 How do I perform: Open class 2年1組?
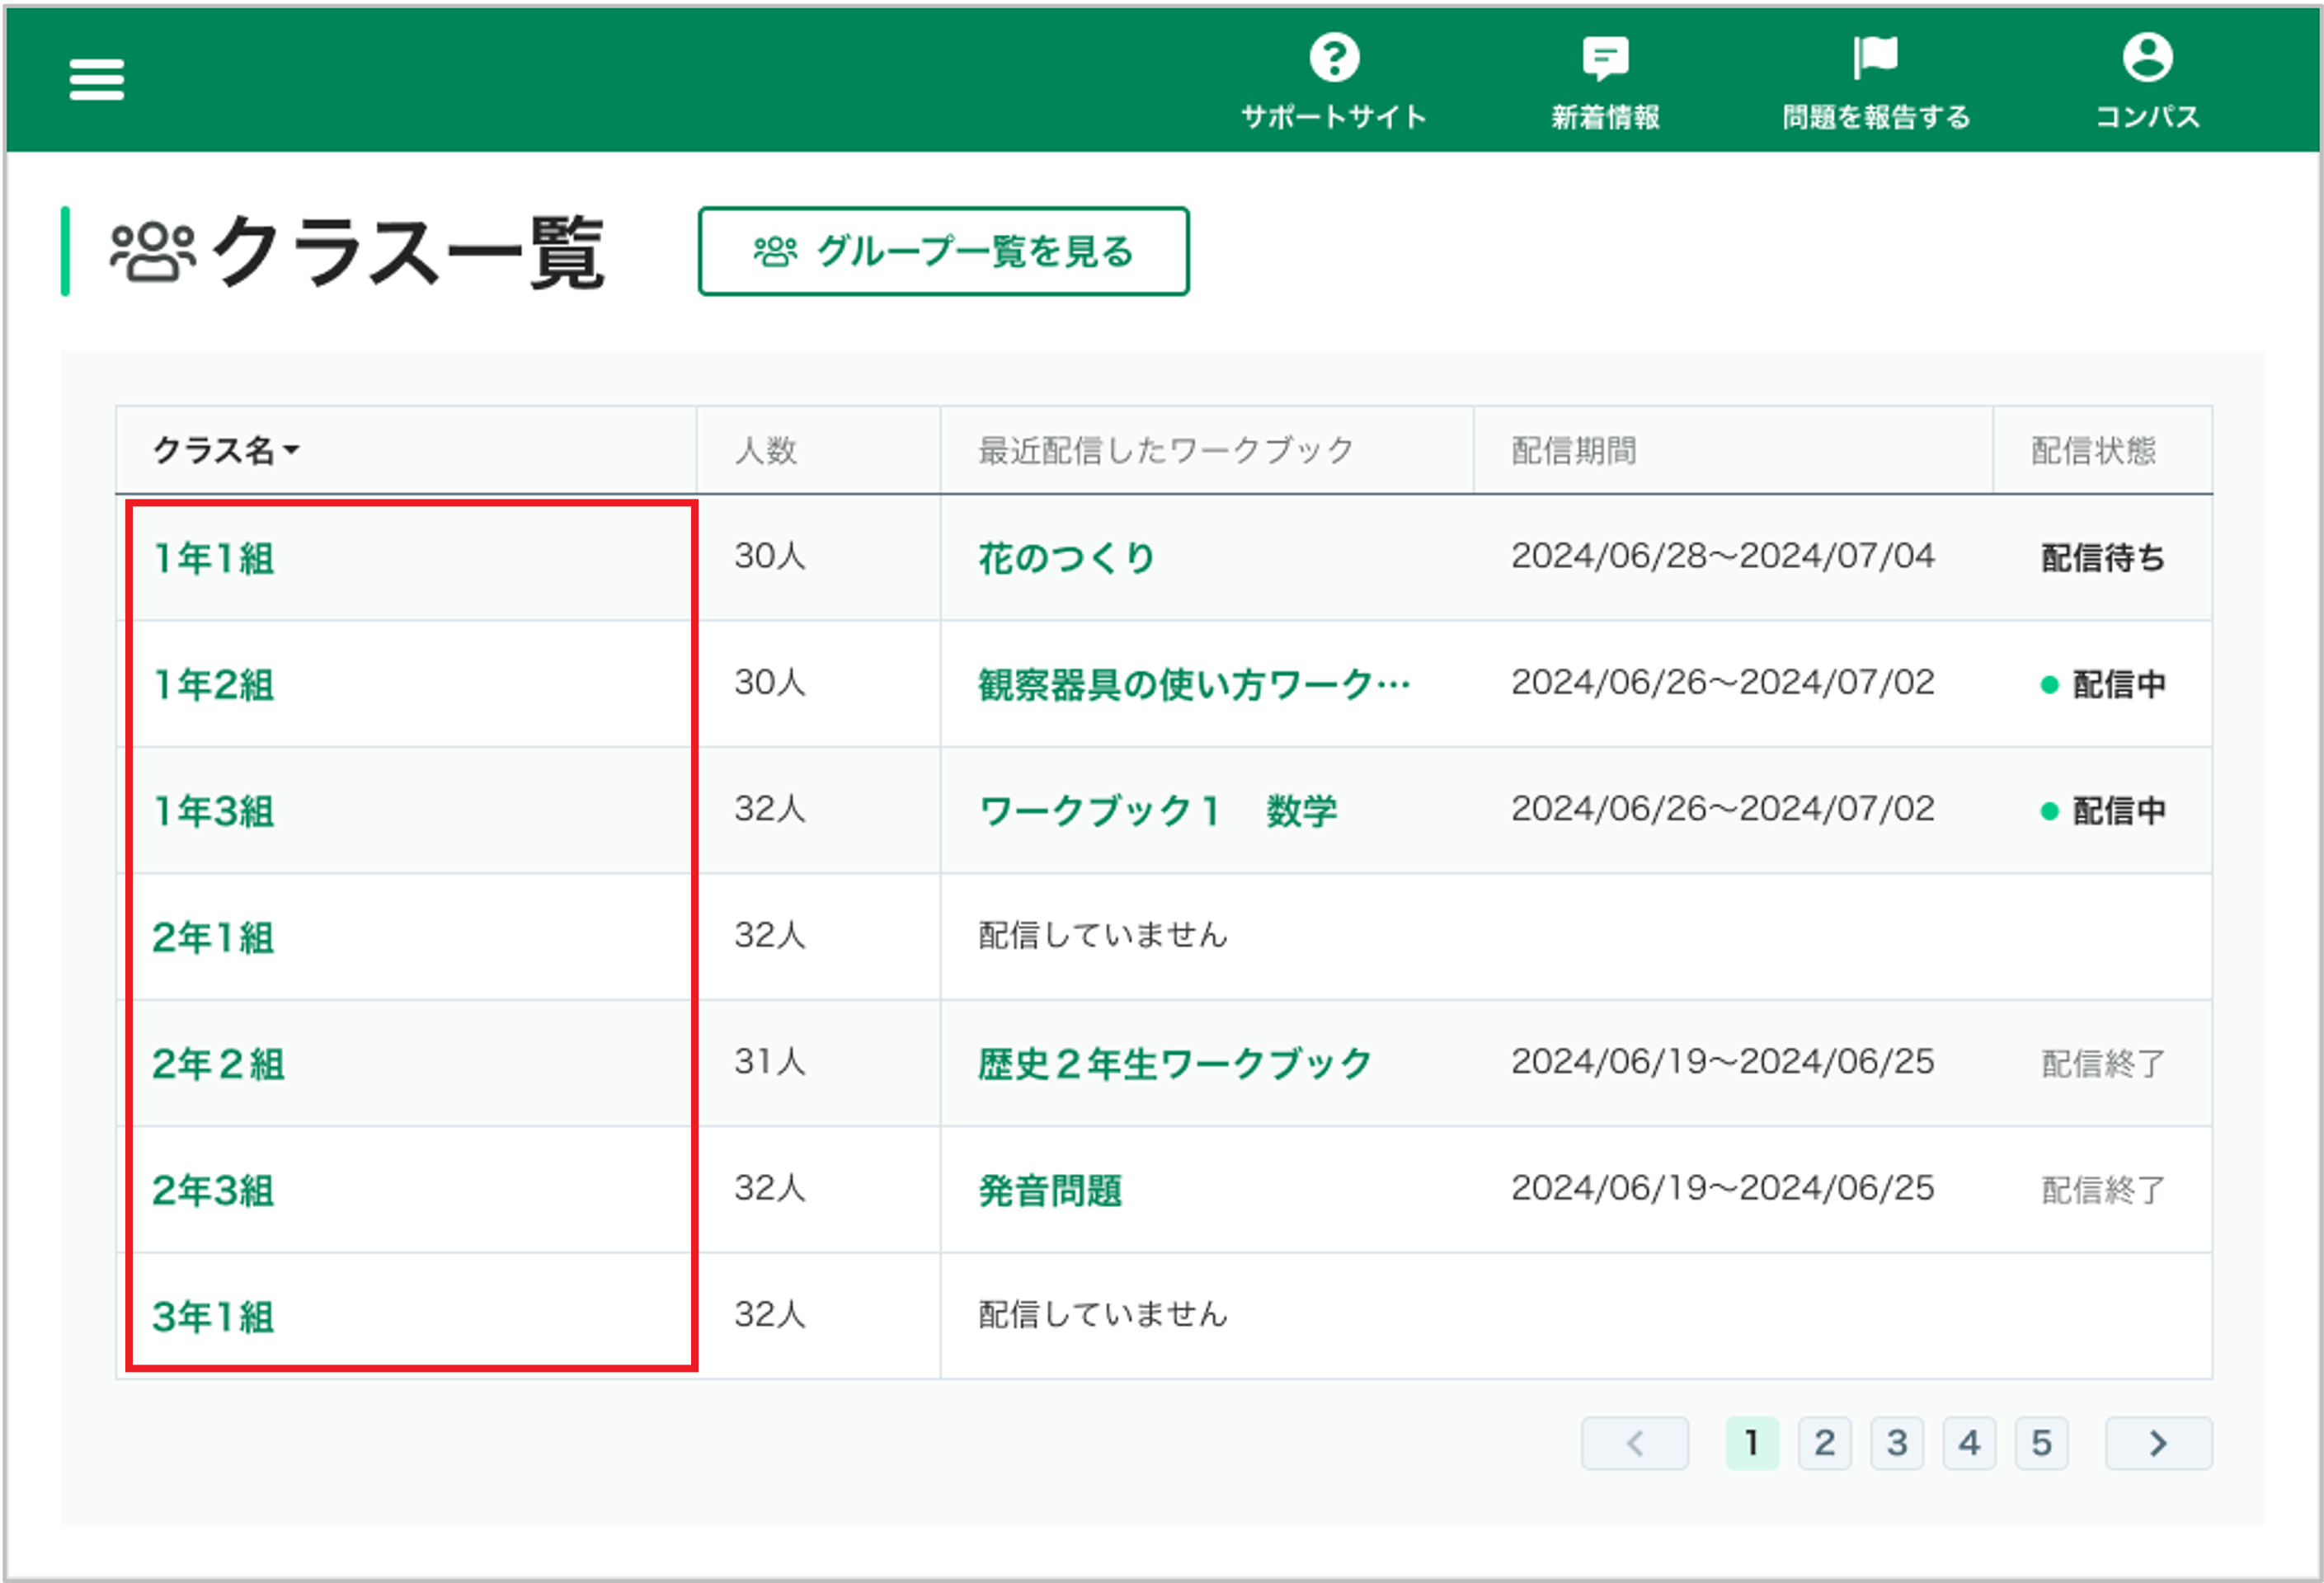[214, 937]
